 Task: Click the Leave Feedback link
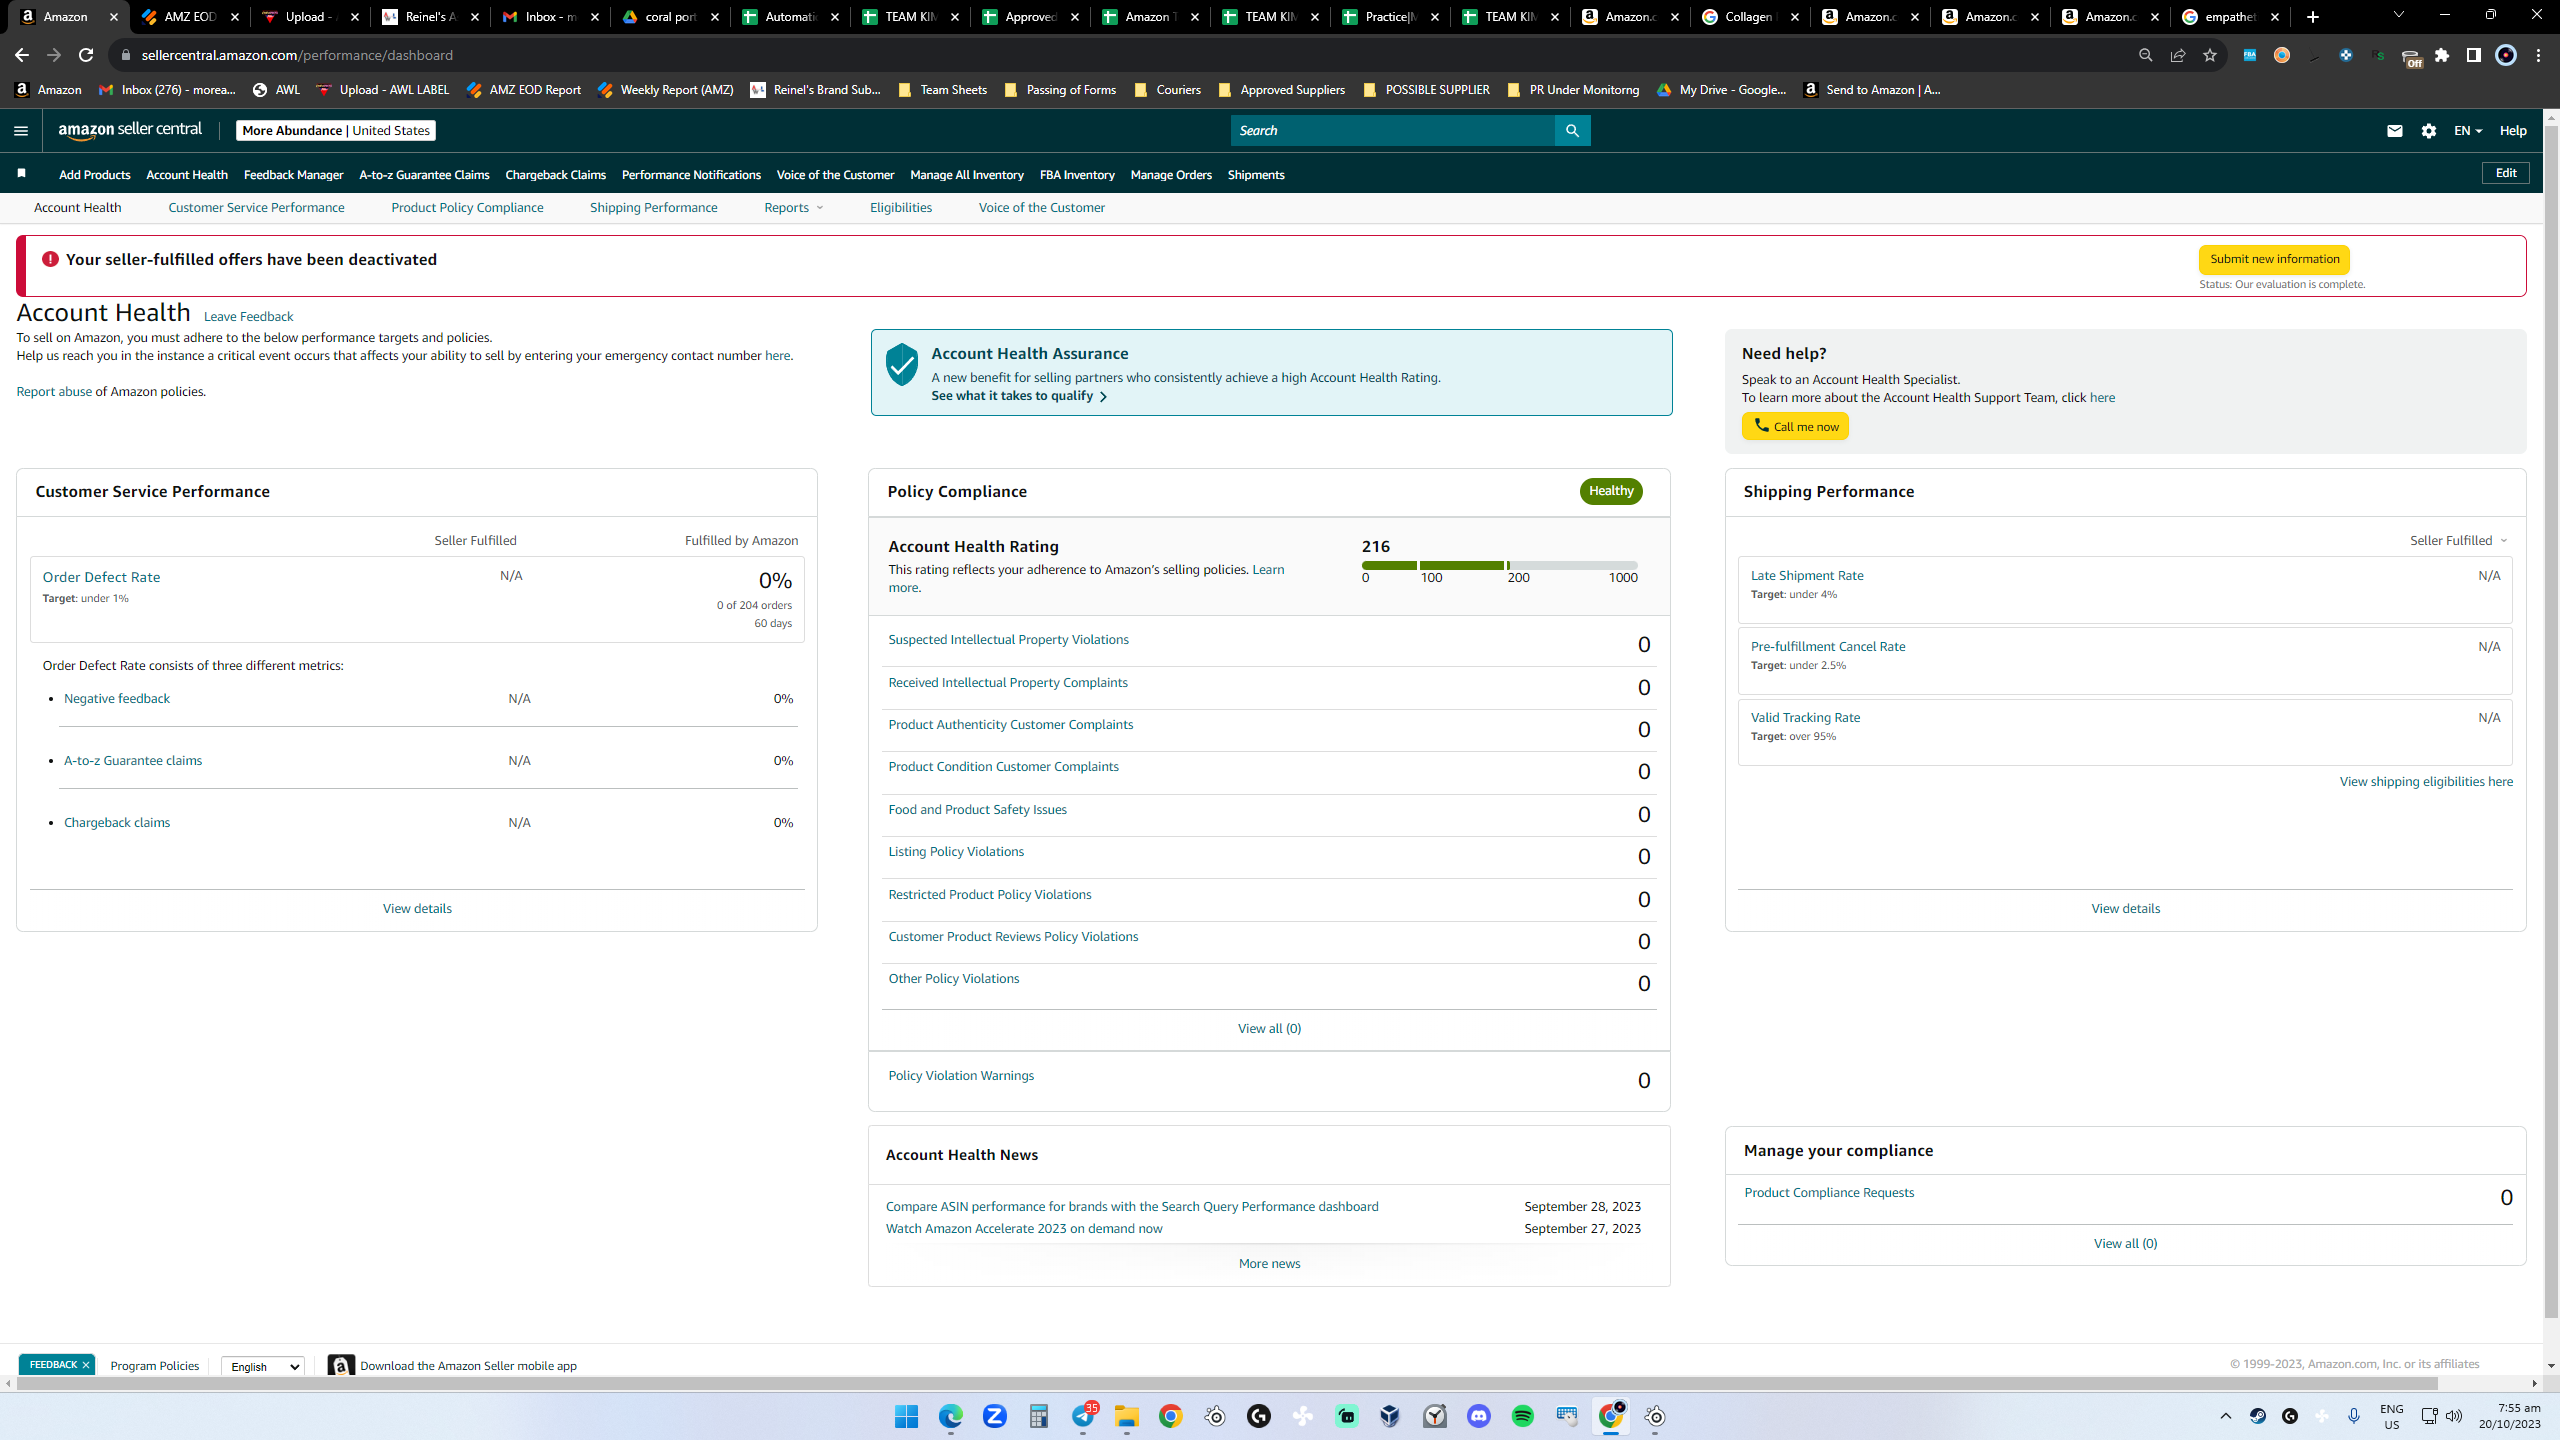(x=248, y=317)
